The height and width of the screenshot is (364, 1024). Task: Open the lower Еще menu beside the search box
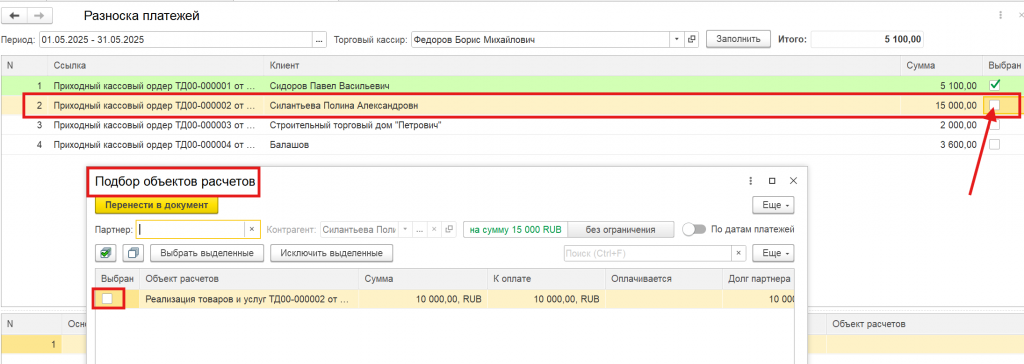774,253
